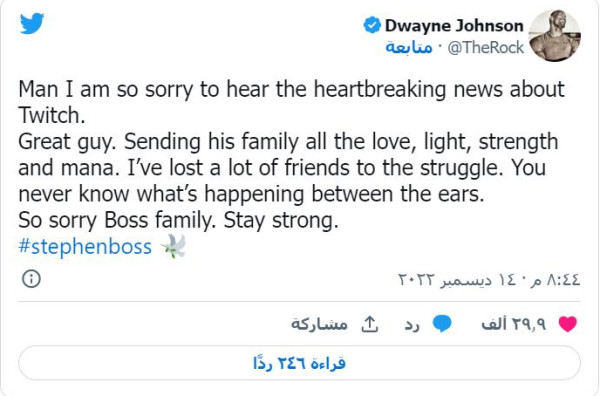Click the blue reply bubble icon
The width and height of the screenshot is (600, 396).
point(442,324)
